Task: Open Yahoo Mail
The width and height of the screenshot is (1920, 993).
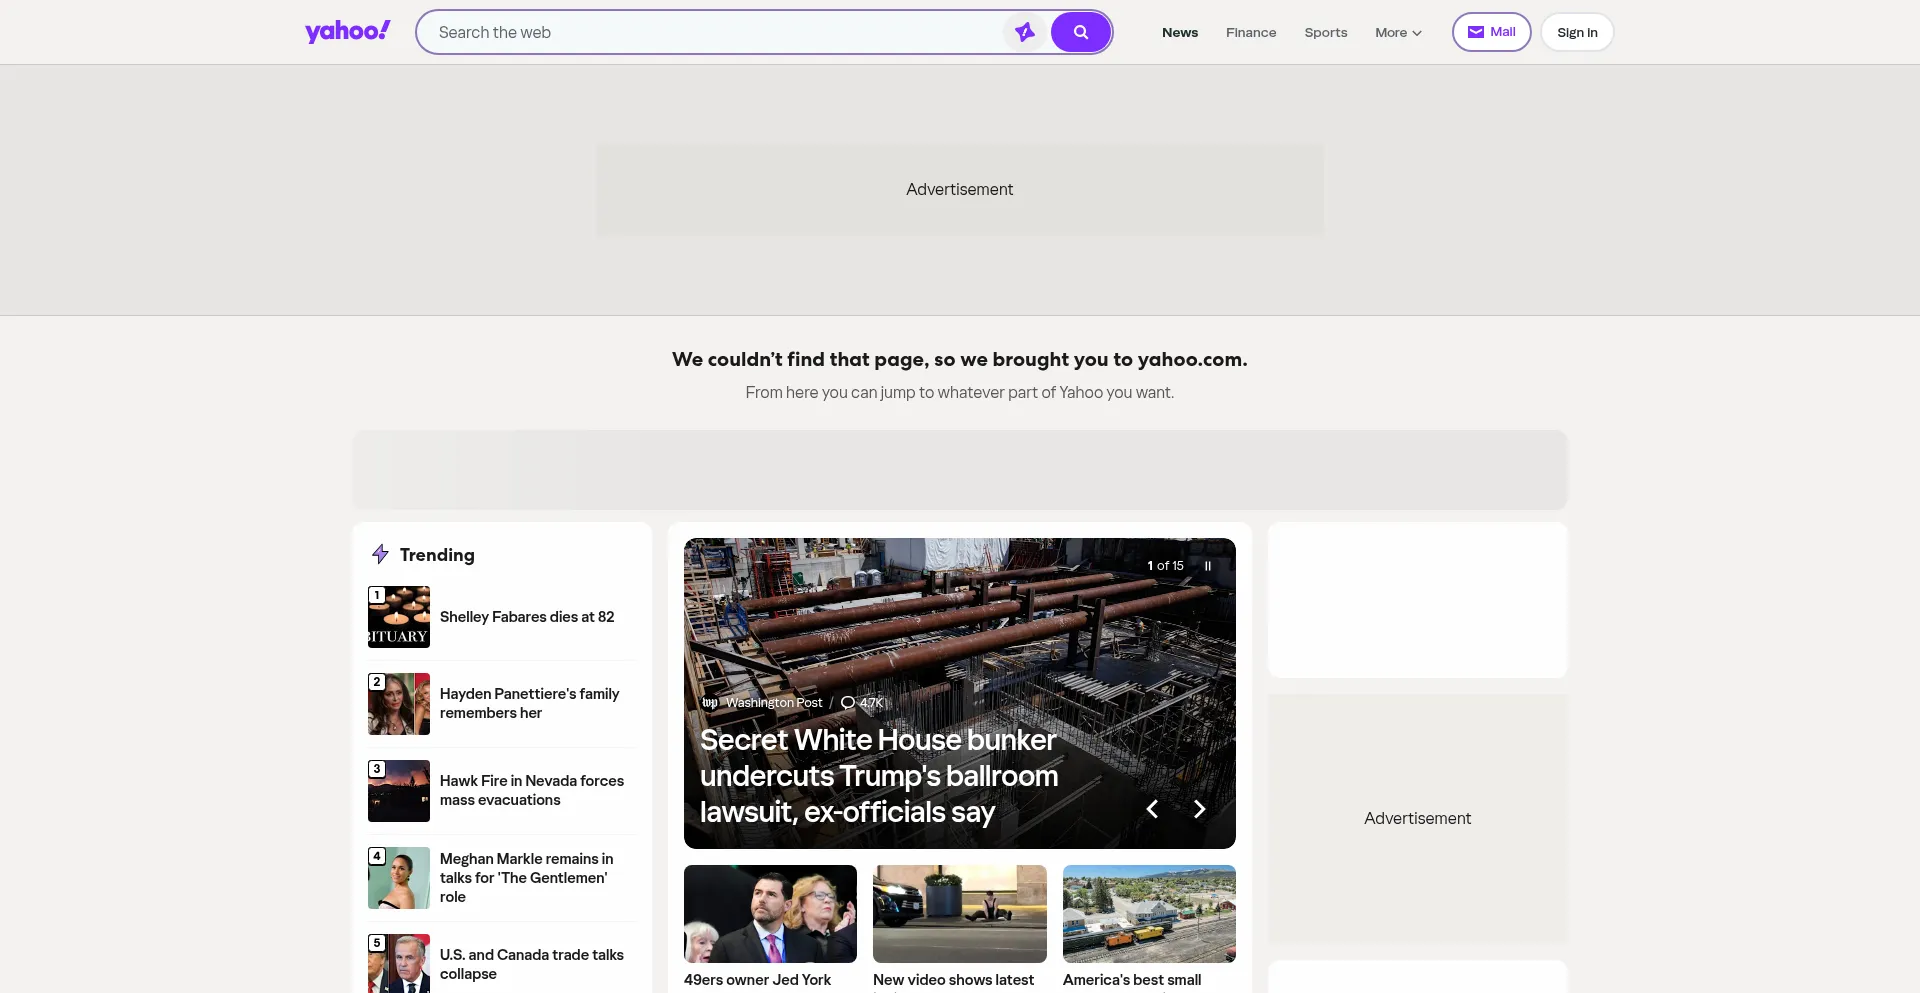Action: pos(1491,32)
